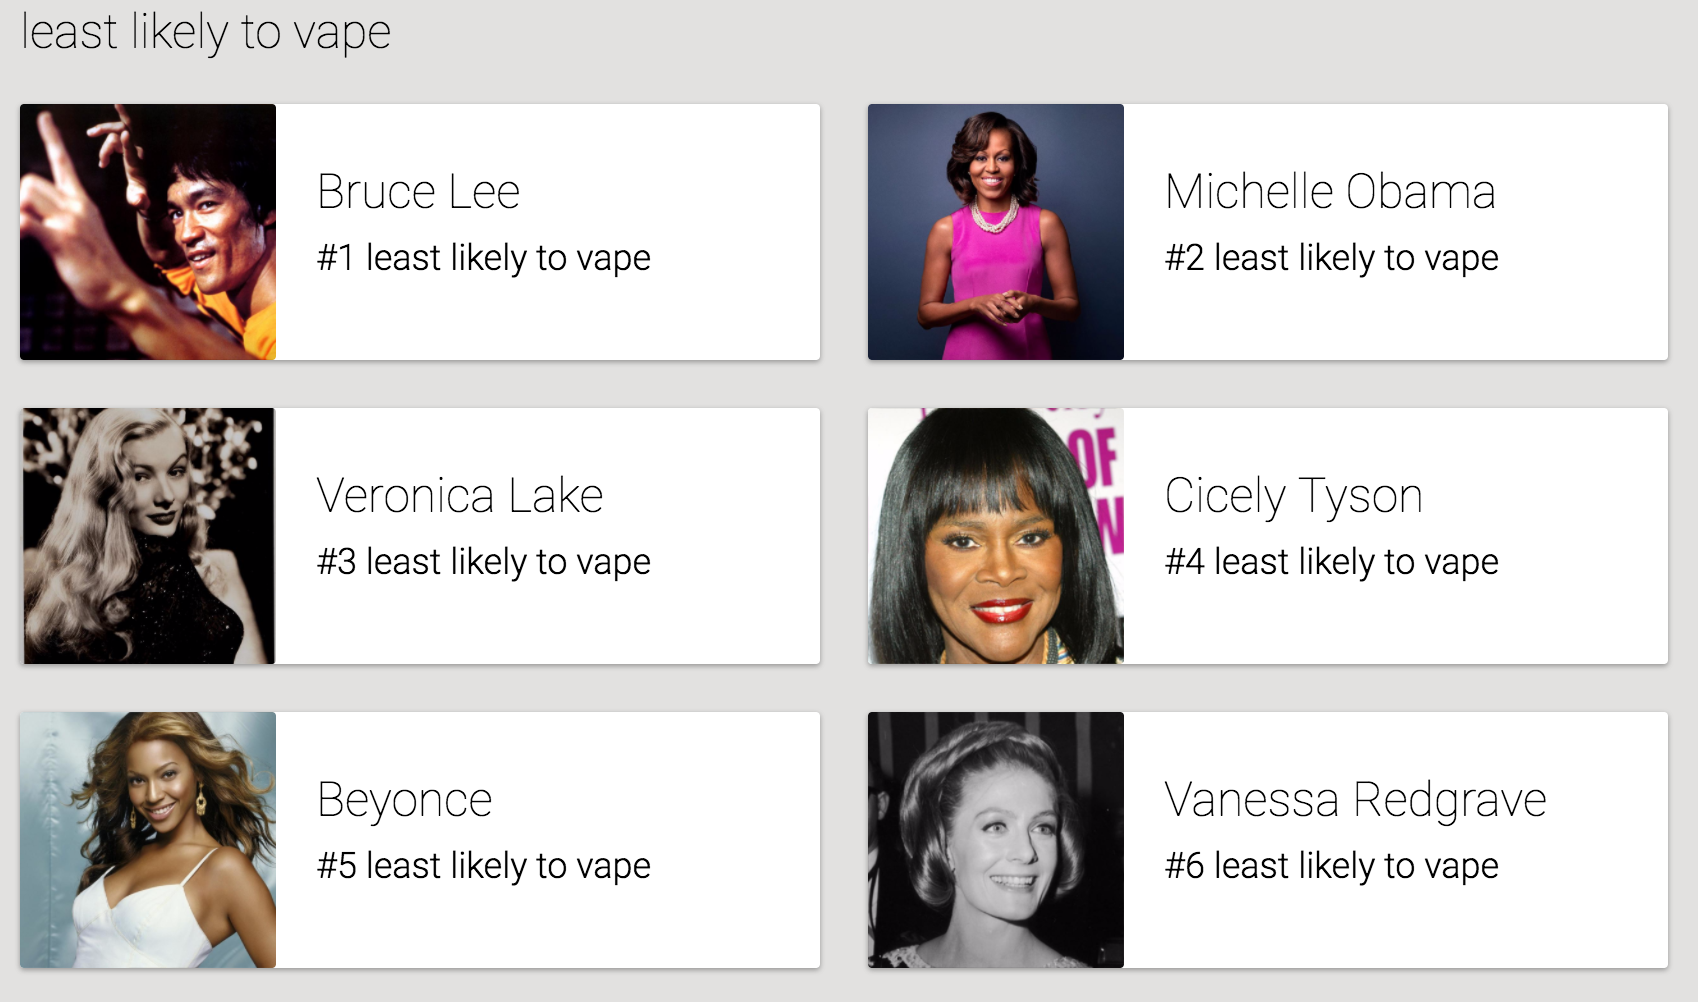The height and width of the screenshot is (1002, 1698).
Task: Click '#2 least likely to vape' text
Action: point(1332,258)
